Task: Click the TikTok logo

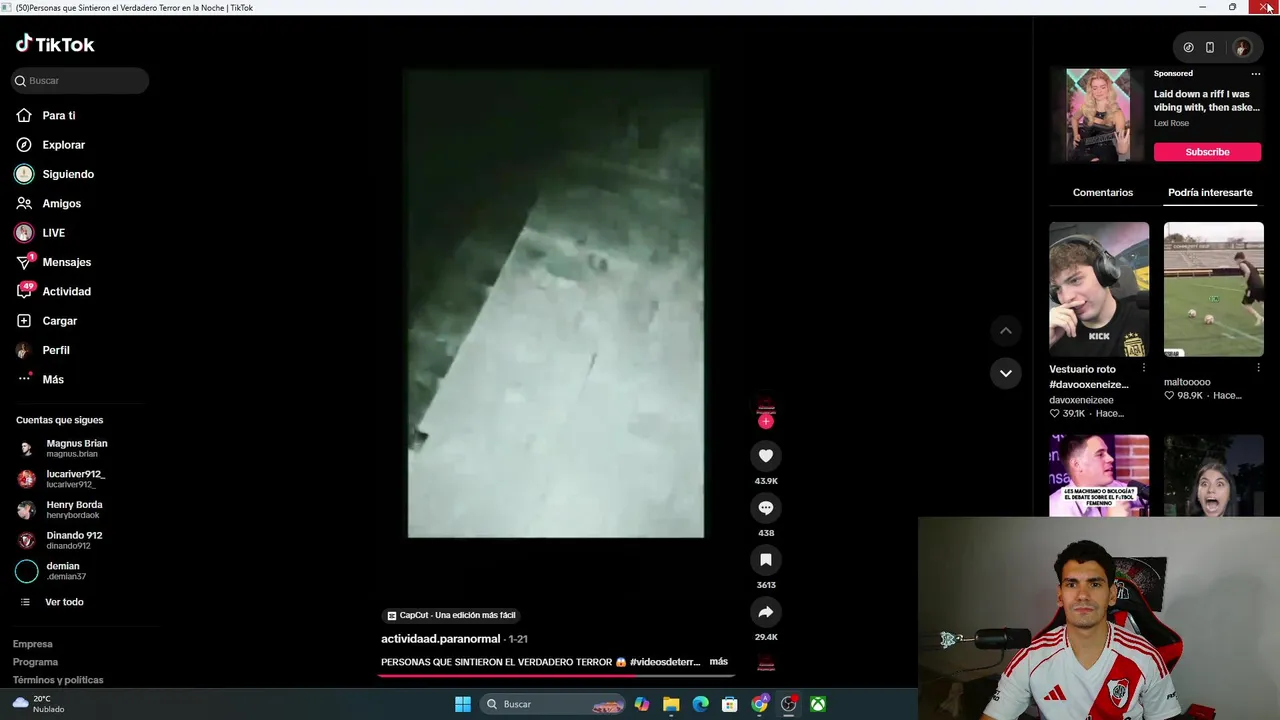Action: (x=55, y=44)
